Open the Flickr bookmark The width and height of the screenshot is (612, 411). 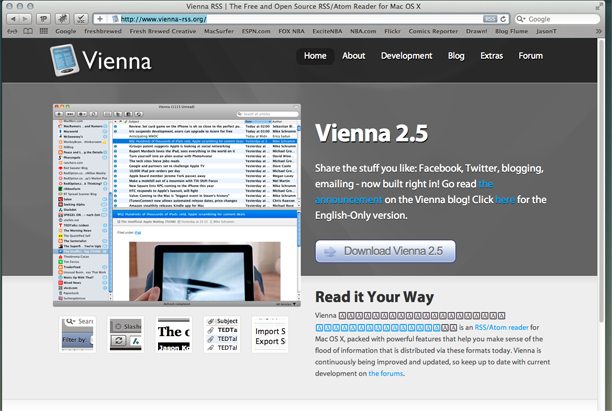pyautogui.click(x=392, y=31)
